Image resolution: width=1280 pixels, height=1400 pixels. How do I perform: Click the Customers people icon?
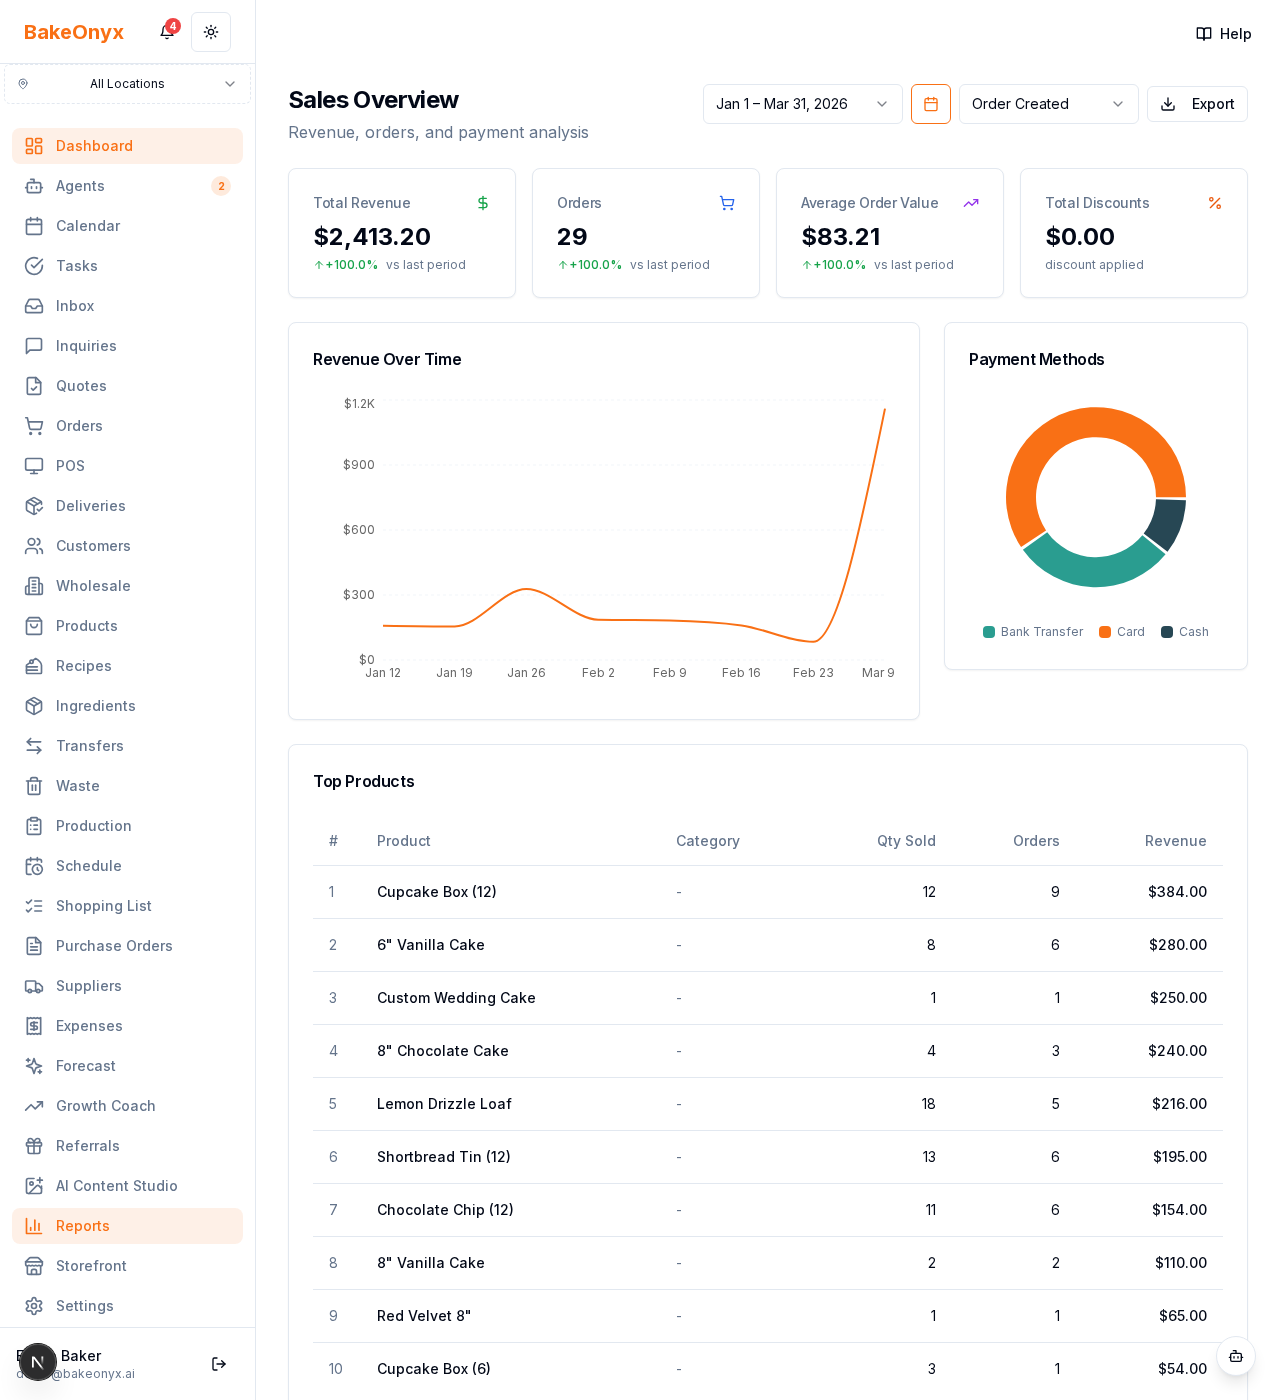pyautogui.click(x=34, y=546)
